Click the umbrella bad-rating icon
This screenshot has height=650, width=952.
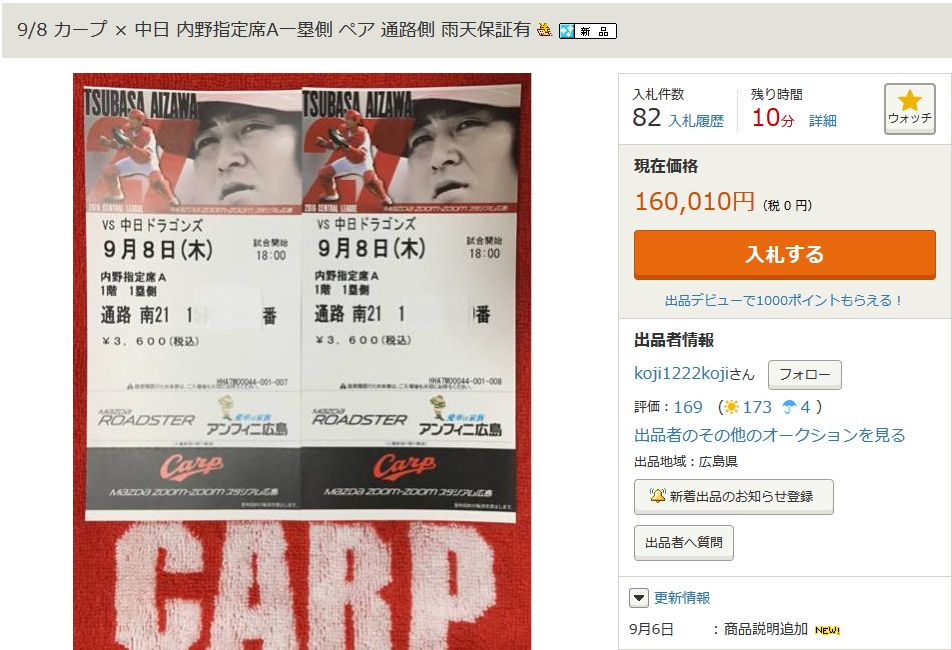(x=789, y=407)
